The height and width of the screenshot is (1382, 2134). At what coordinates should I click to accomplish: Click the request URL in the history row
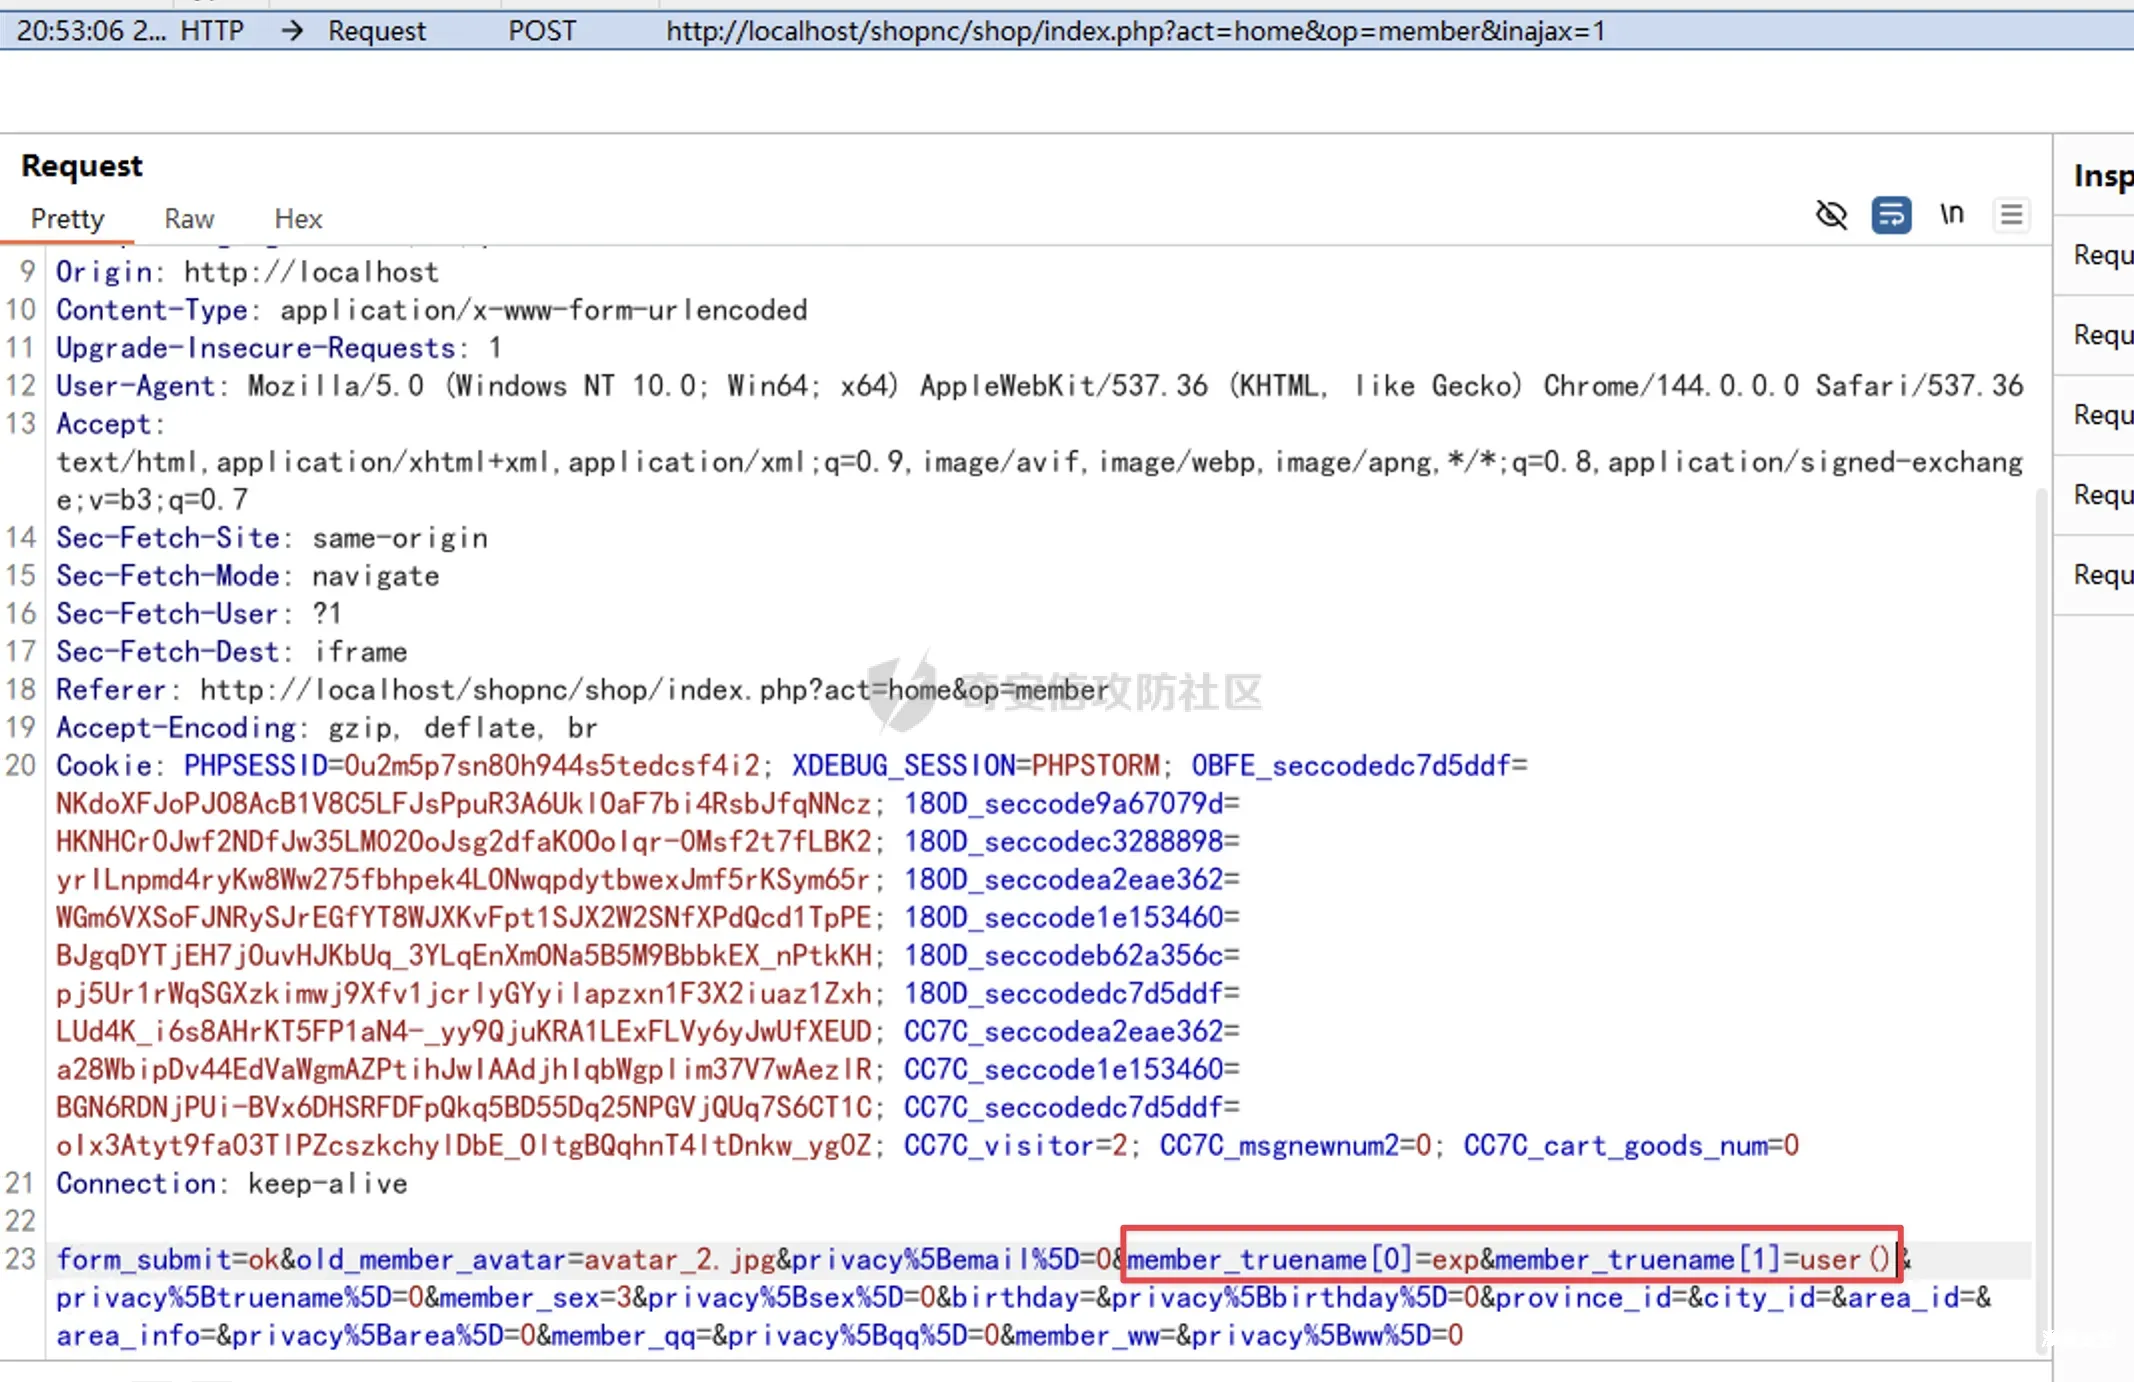(1135, 31)
